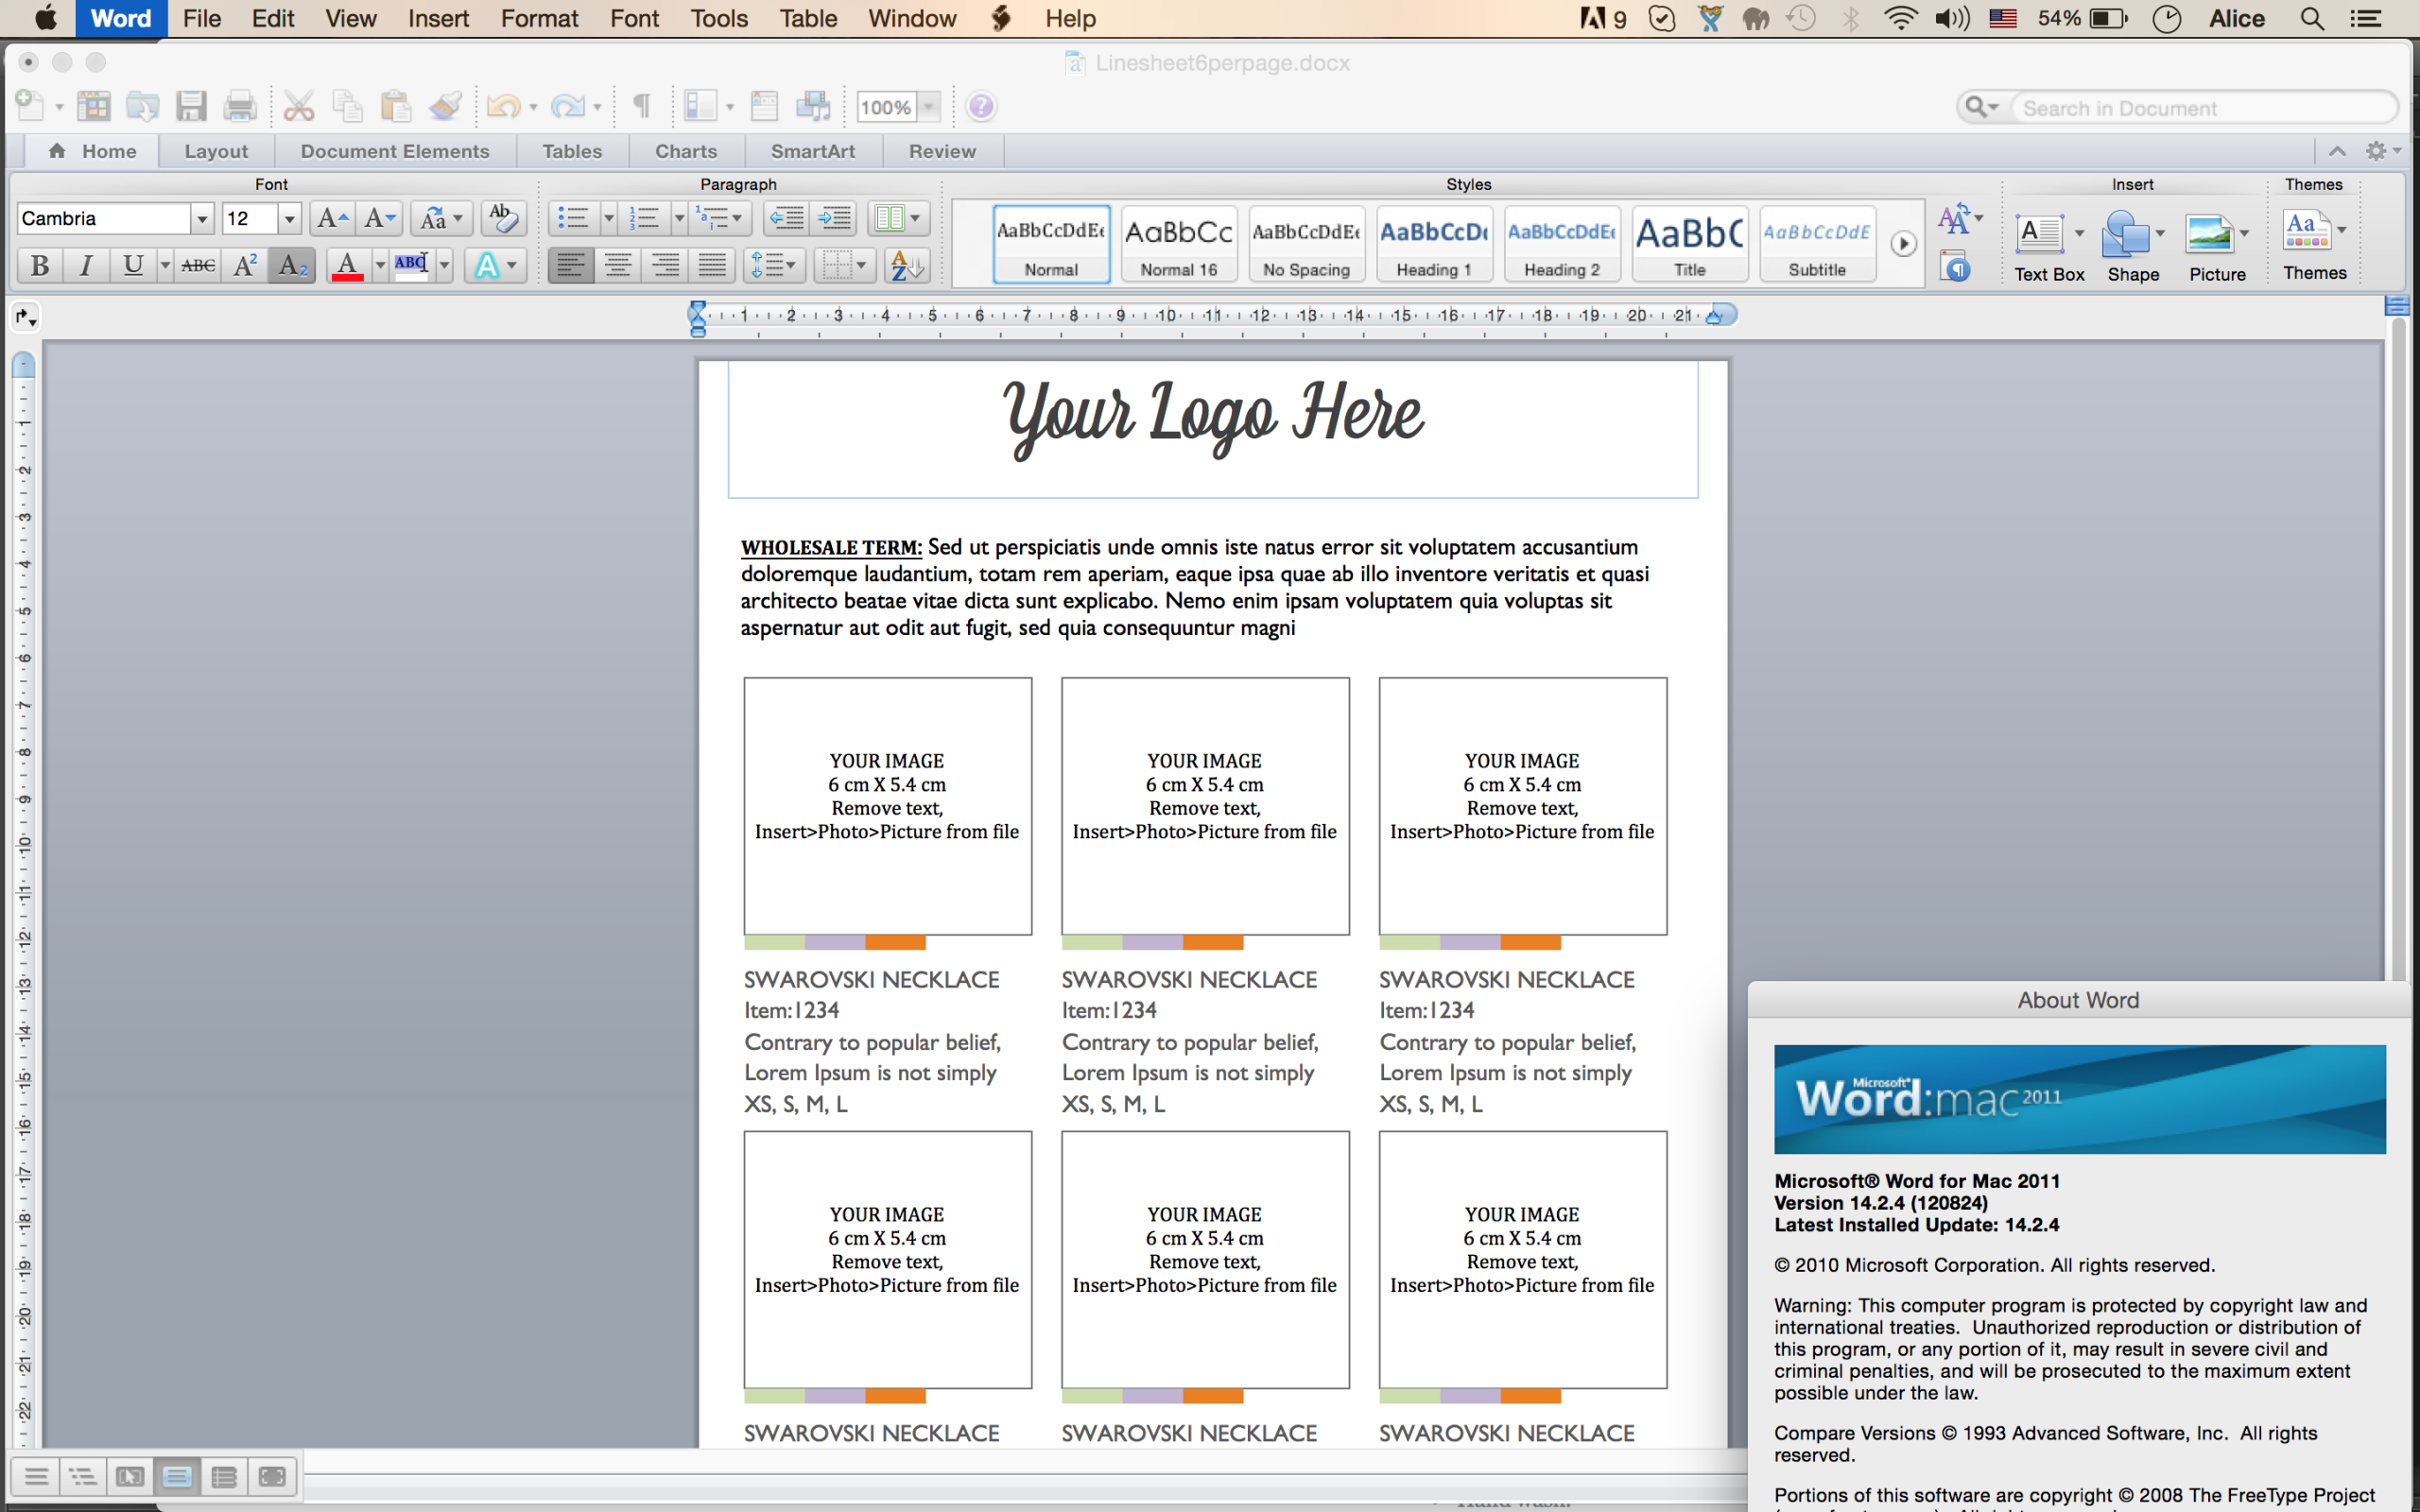Screen dimensions: 2420x1512
Task: Apply text highlight color button
Action: [412, 266]
